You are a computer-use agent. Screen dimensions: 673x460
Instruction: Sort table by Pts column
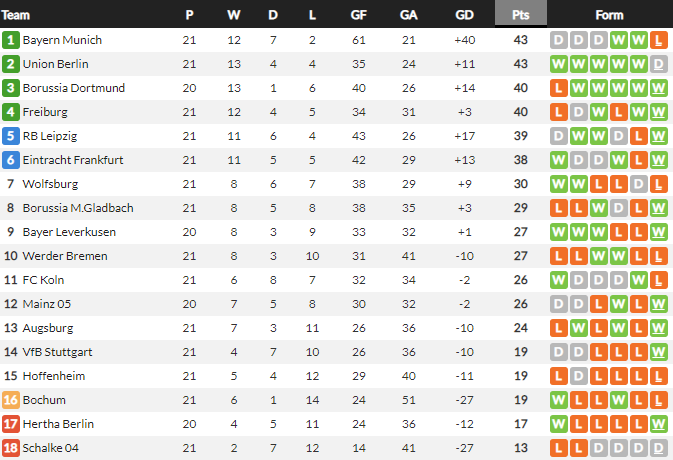[x=520, y=15]
